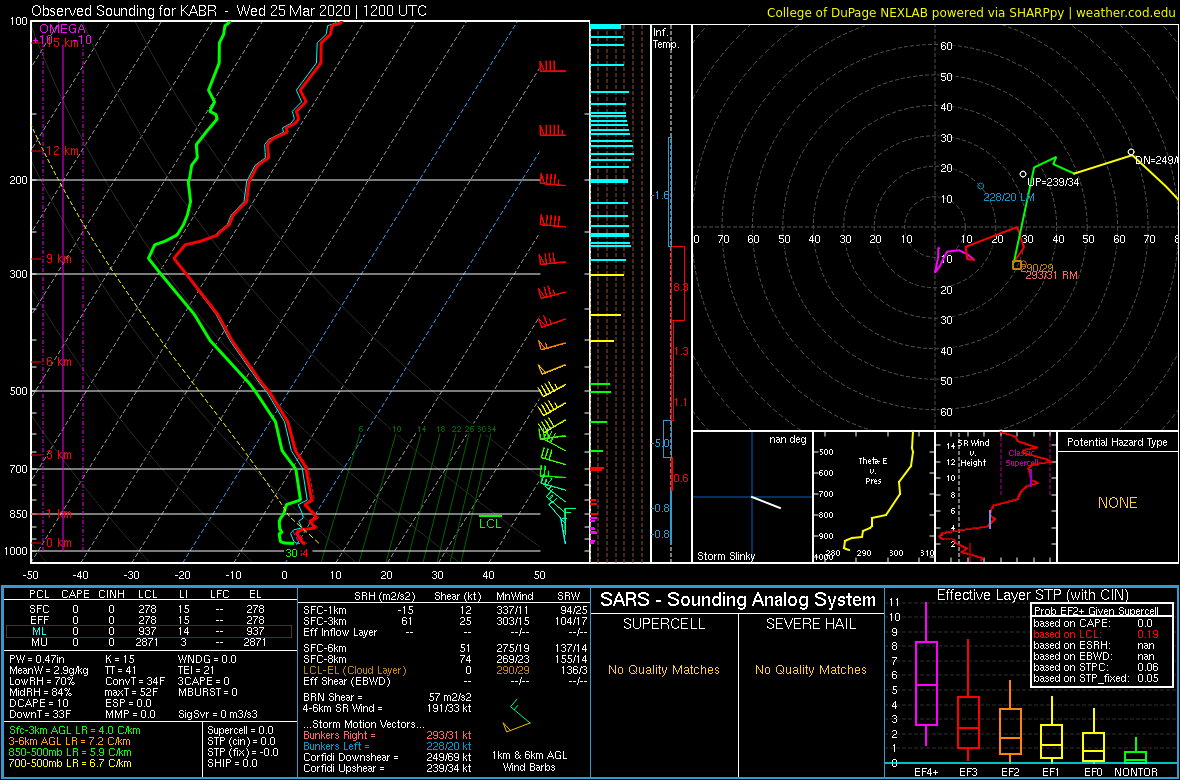
Task: Click the 'Supercell = 0.0' composite value
Action: 242,731
